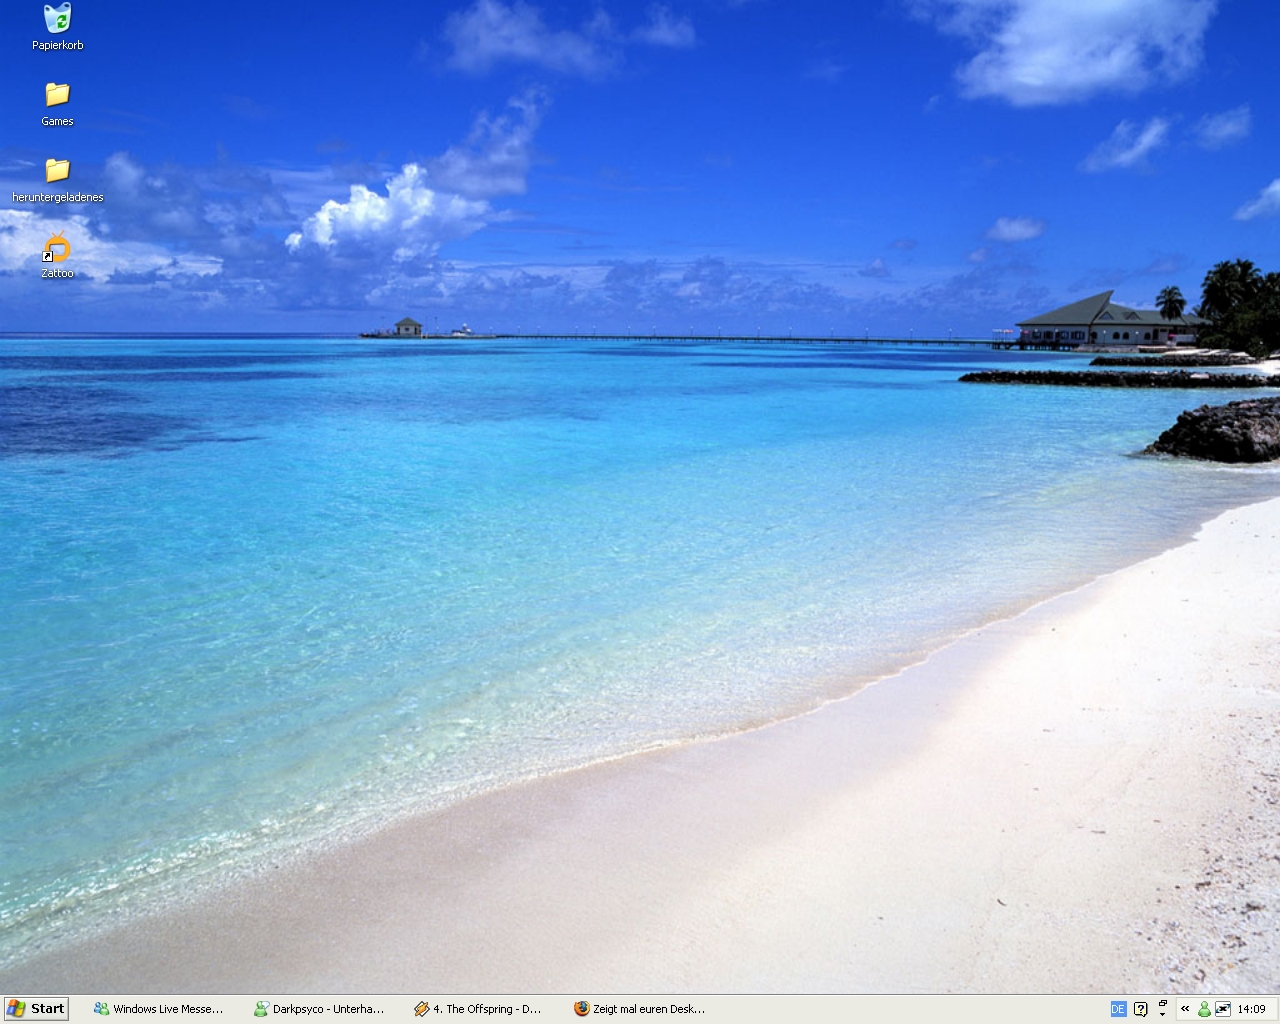Image resolution: width=1280 pixels, height=1024 pixels.
Task: Select the Games folder on desktop
Action: (57, 103)
